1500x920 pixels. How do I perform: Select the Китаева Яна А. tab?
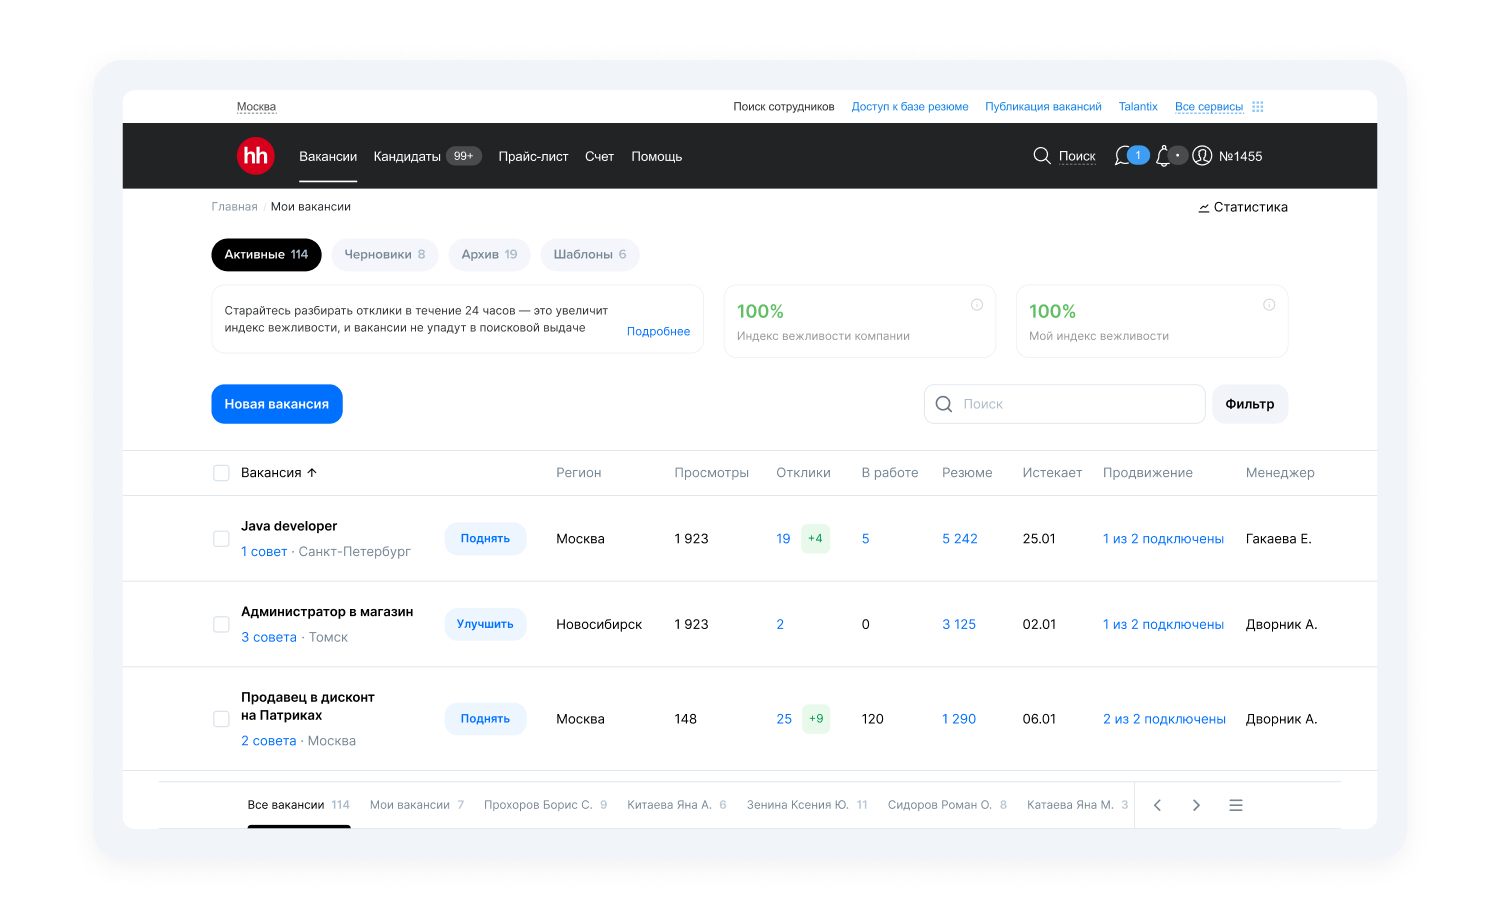pos(677,805)
